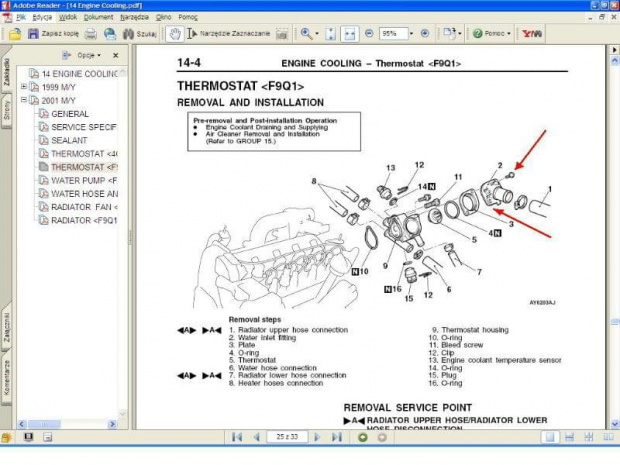The image size is (620, 465).
Task: Open the Pomoc help icon
Action: 478,34
